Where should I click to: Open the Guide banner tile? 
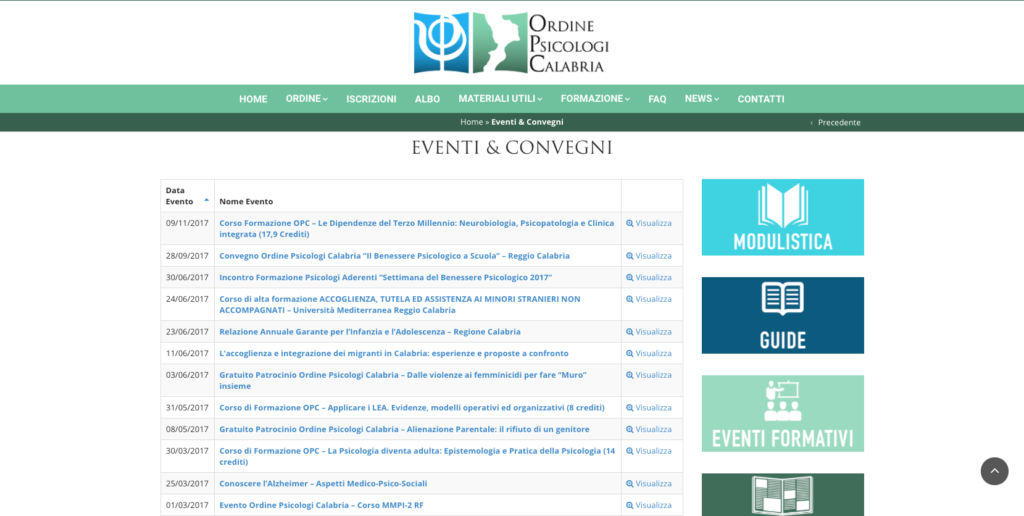[x=782, y=315]
